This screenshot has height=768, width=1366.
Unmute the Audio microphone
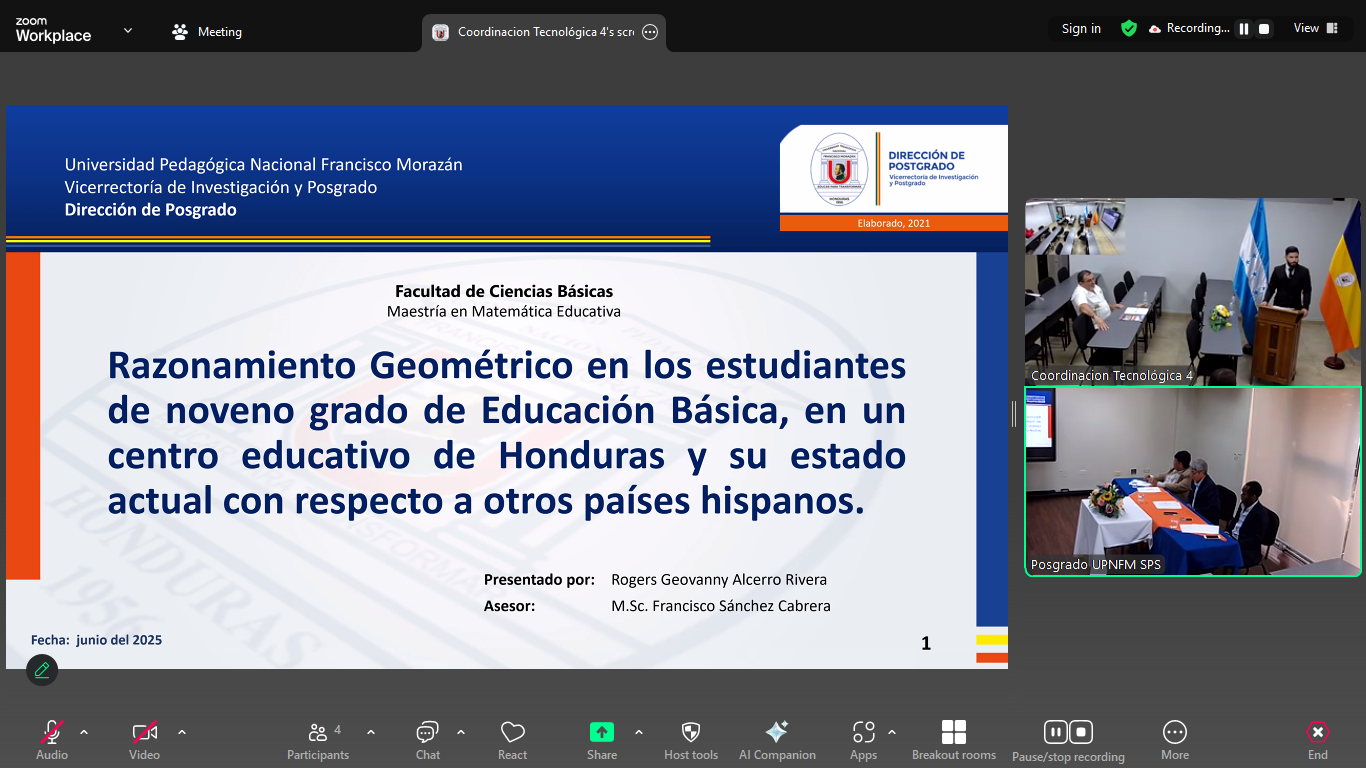(52, 740)
